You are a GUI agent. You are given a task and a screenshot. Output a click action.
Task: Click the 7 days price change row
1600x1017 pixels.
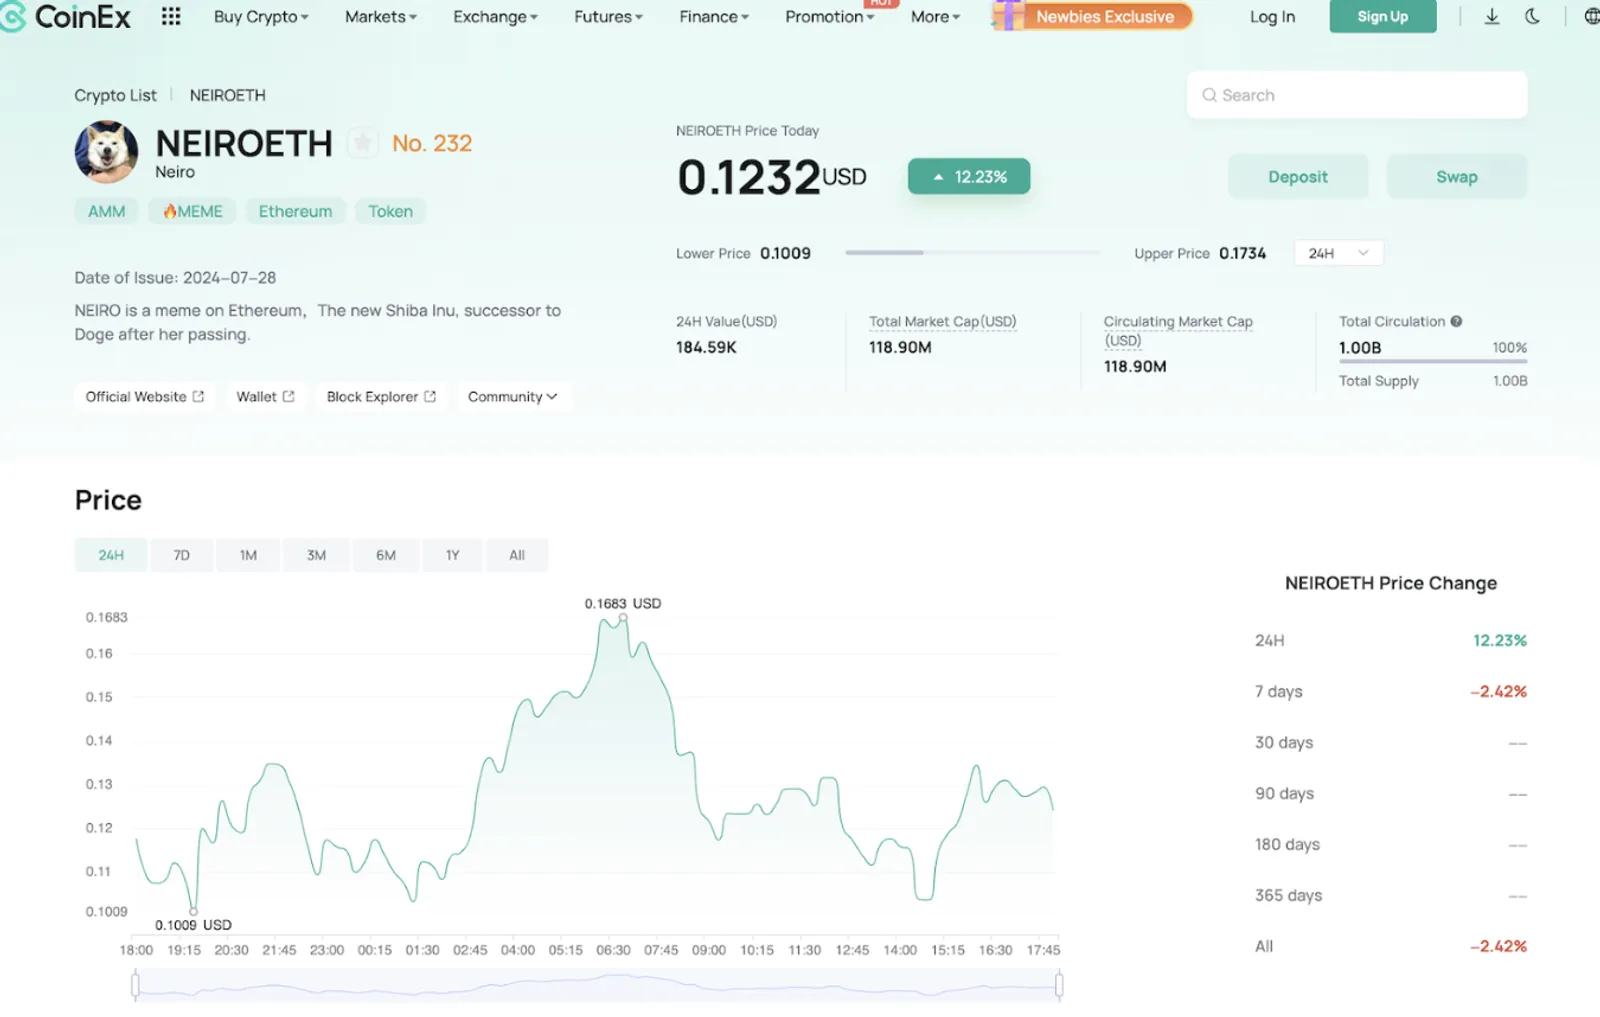point(1391,691)
